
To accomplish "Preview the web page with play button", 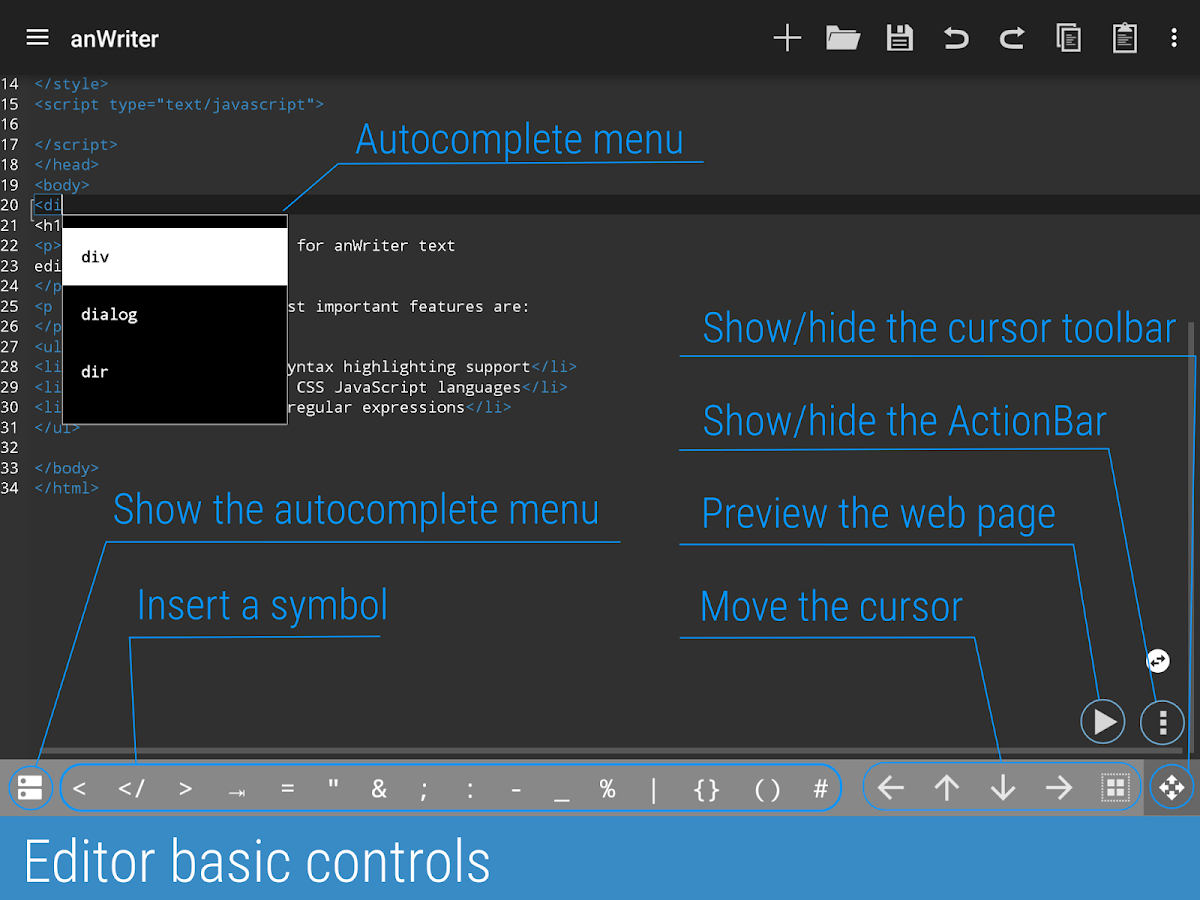I will tap(1103, 721).
